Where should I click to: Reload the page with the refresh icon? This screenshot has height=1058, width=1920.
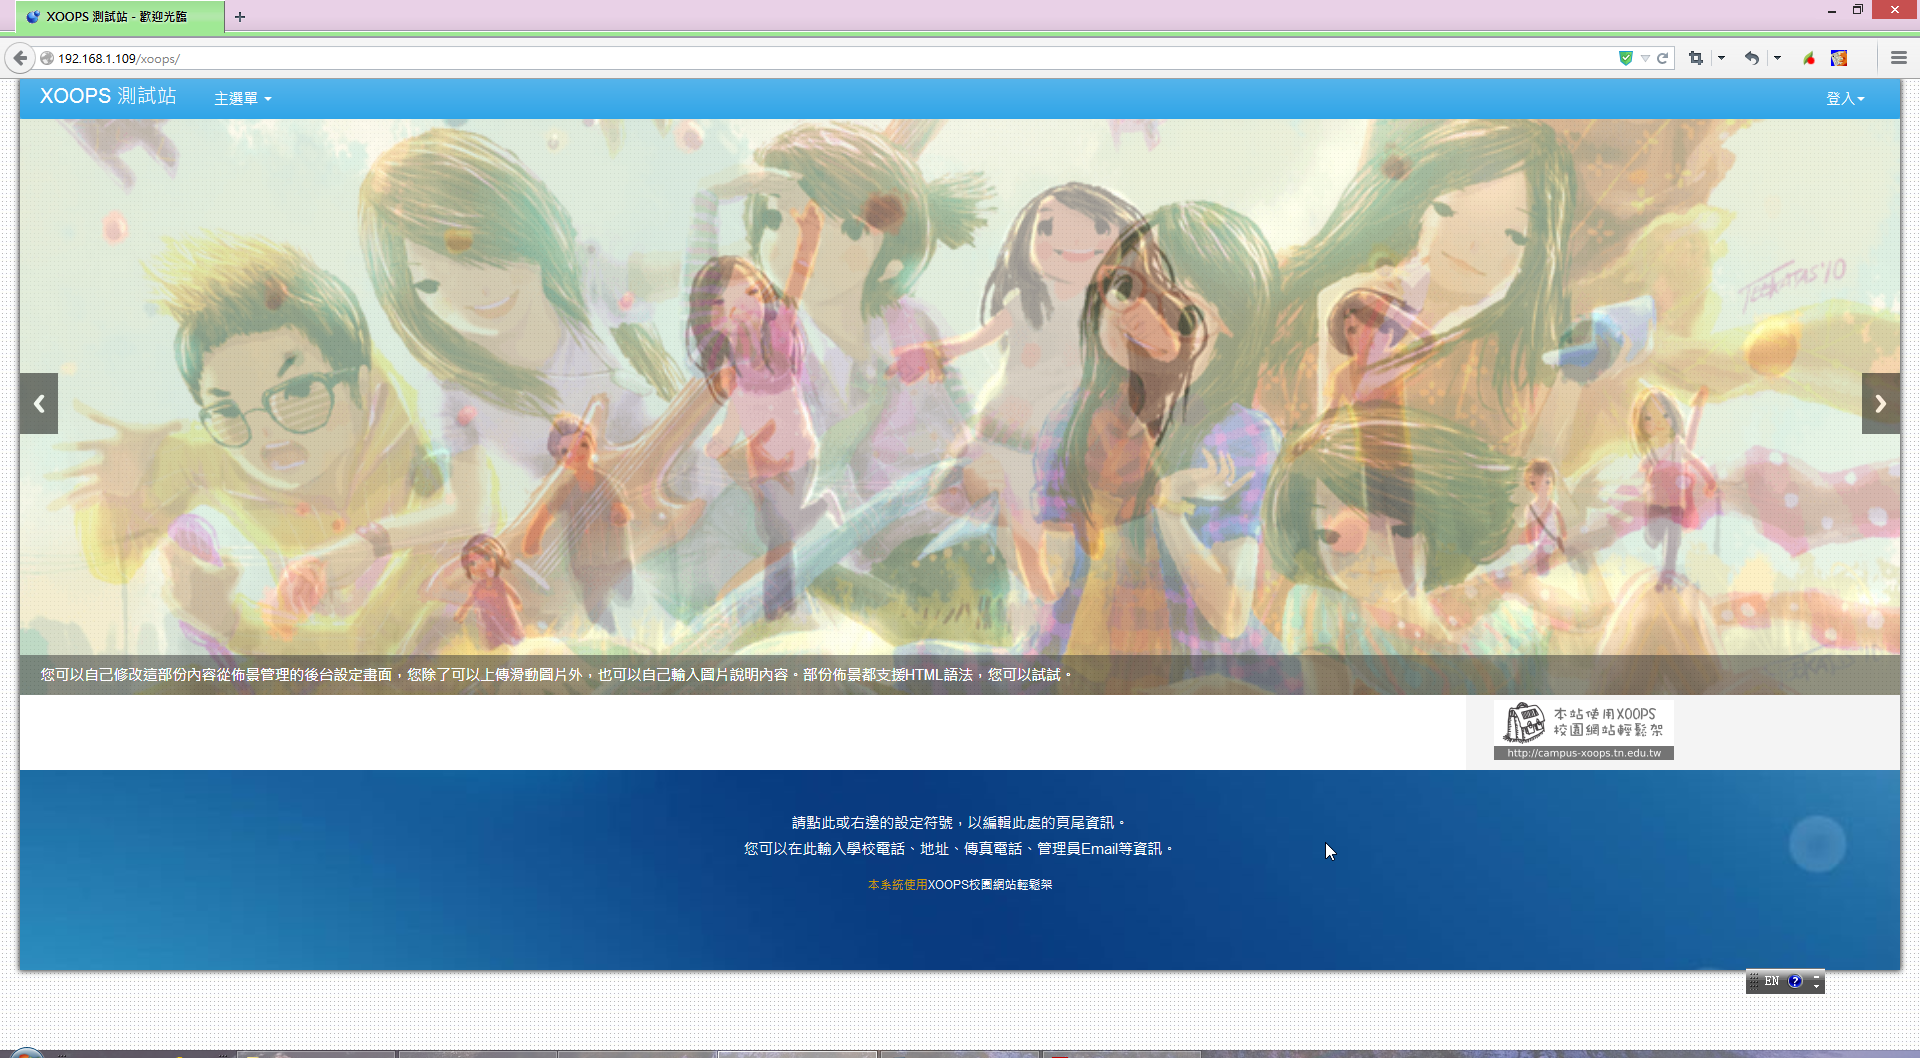point(1662,58)
